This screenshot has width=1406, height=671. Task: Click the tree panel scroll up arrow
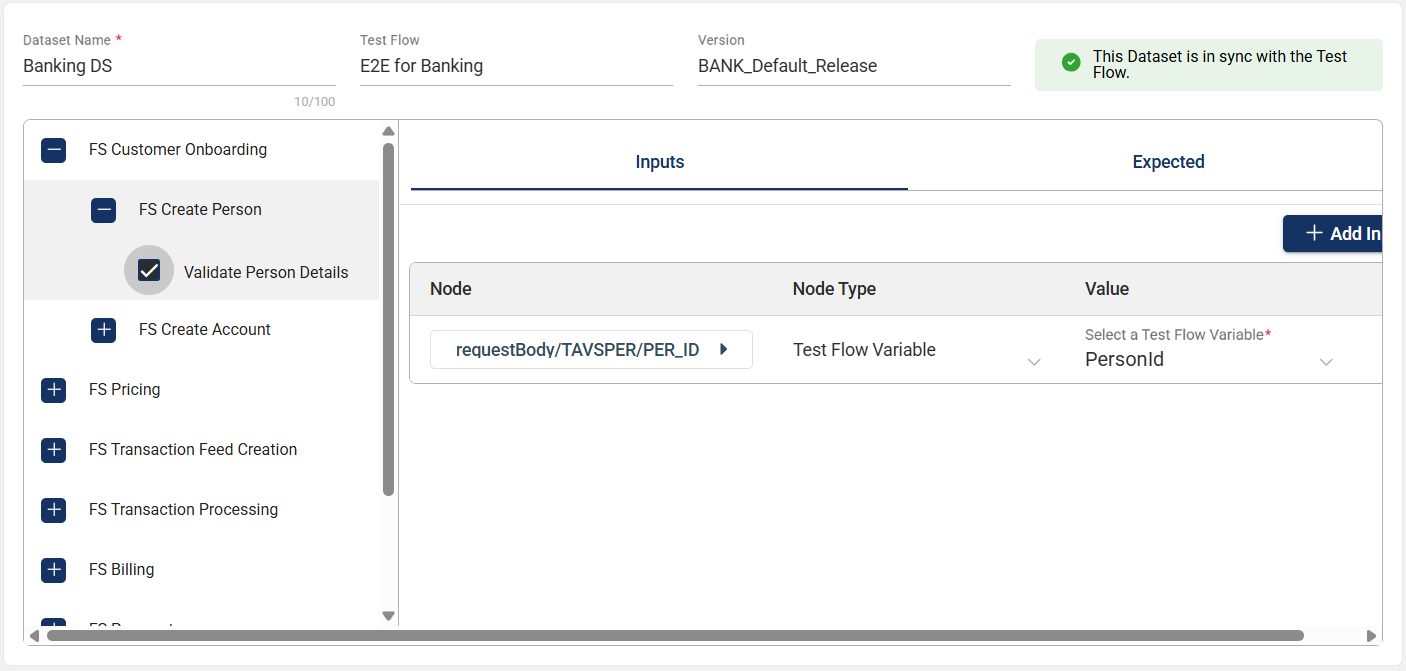(389, 131)
